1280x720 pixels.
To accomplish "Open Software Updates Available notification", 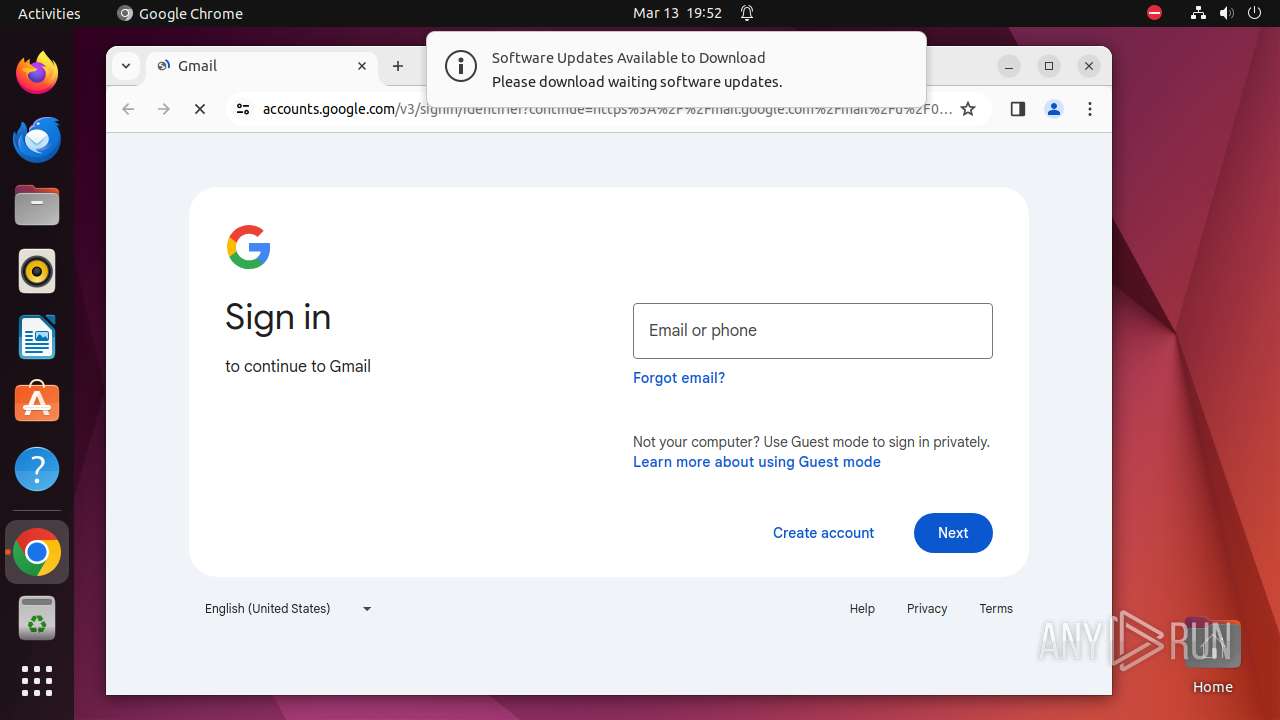I will (x=676, y=69).
